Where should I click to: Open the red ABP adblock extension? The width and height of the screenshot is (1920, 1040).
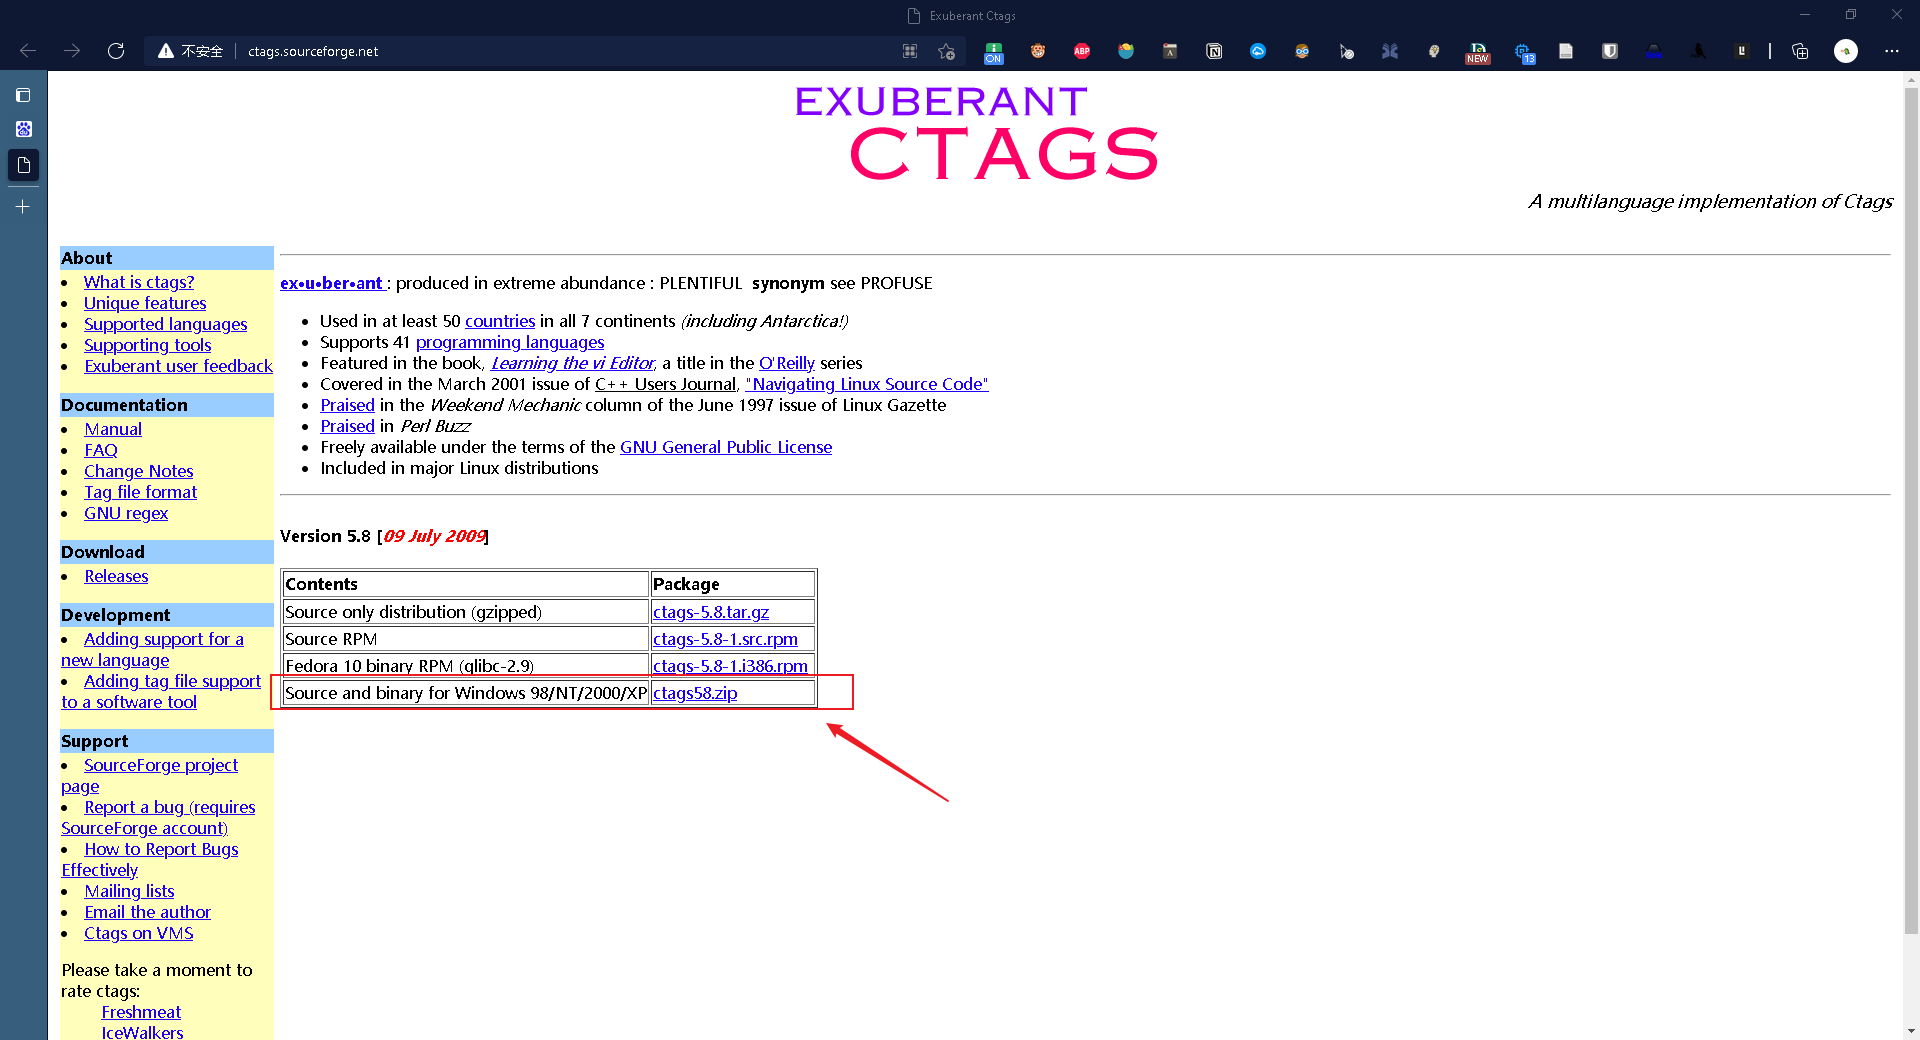pos(1082,51)
